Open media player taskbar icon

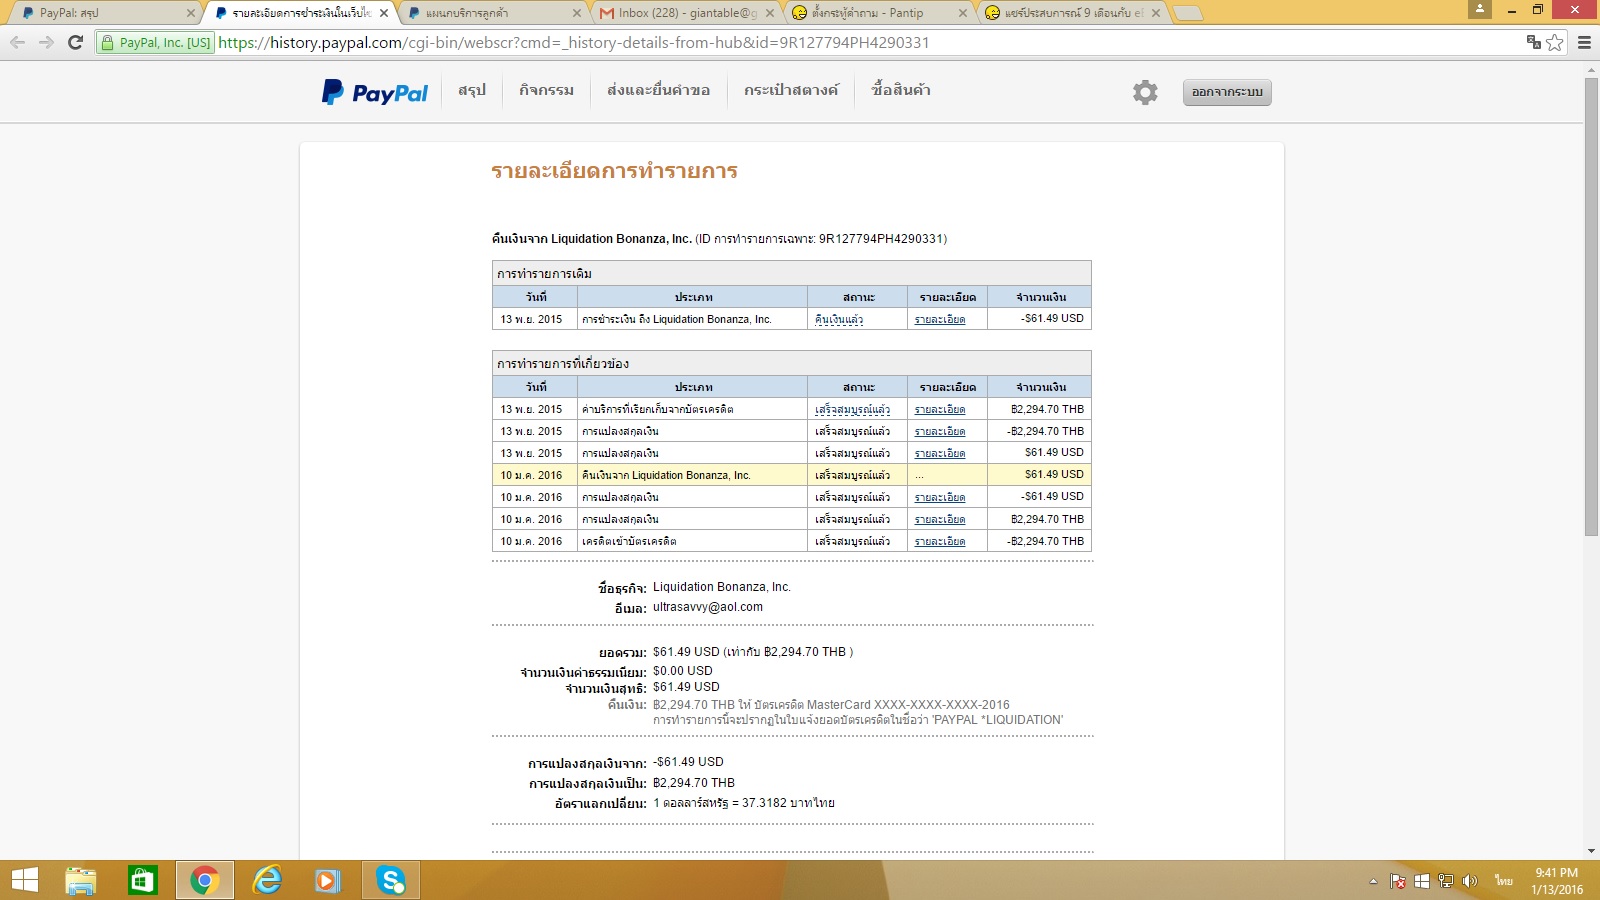point(327,880)
